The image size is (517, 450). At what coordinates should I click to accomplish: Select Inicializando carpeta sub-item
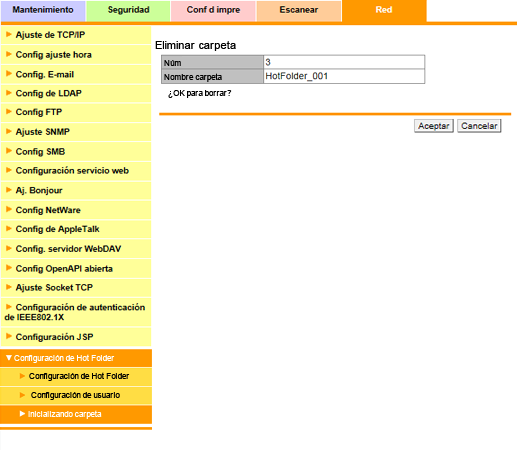point(76,414)
